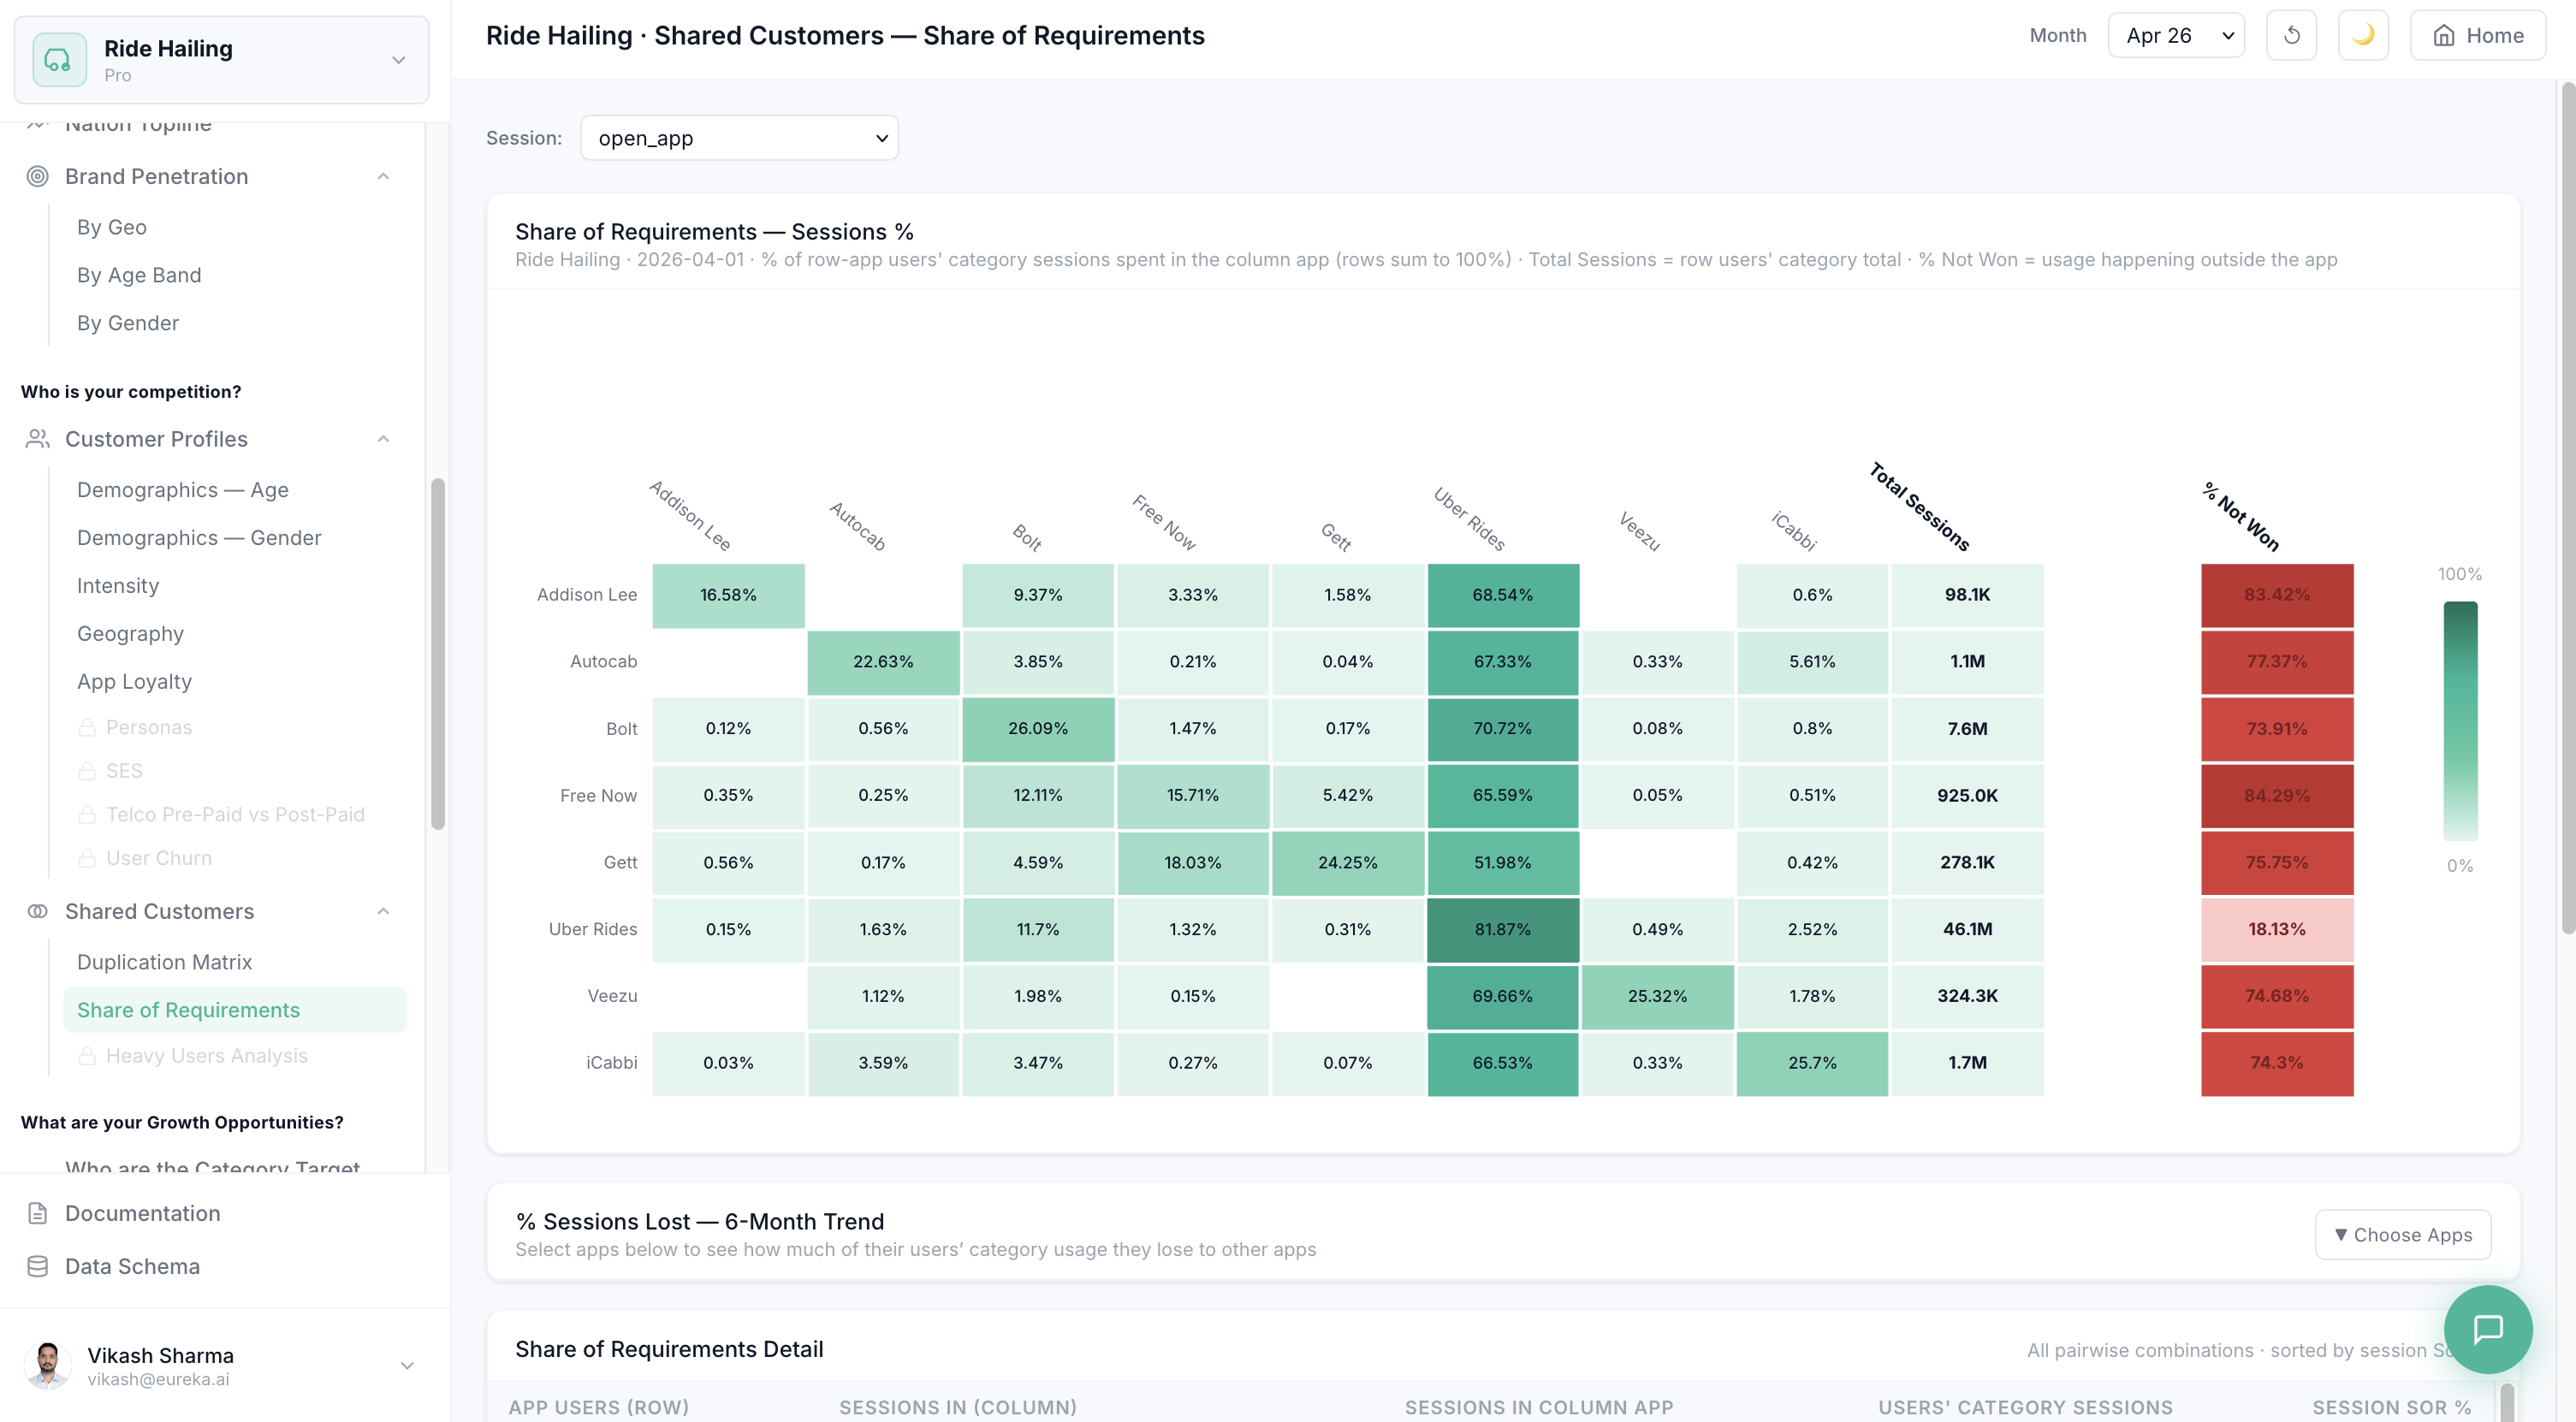The height and width of the screenshot is (1422, 2576).
Task: Open the Duplication Matrix page
Action: click(x=164, y=962)
